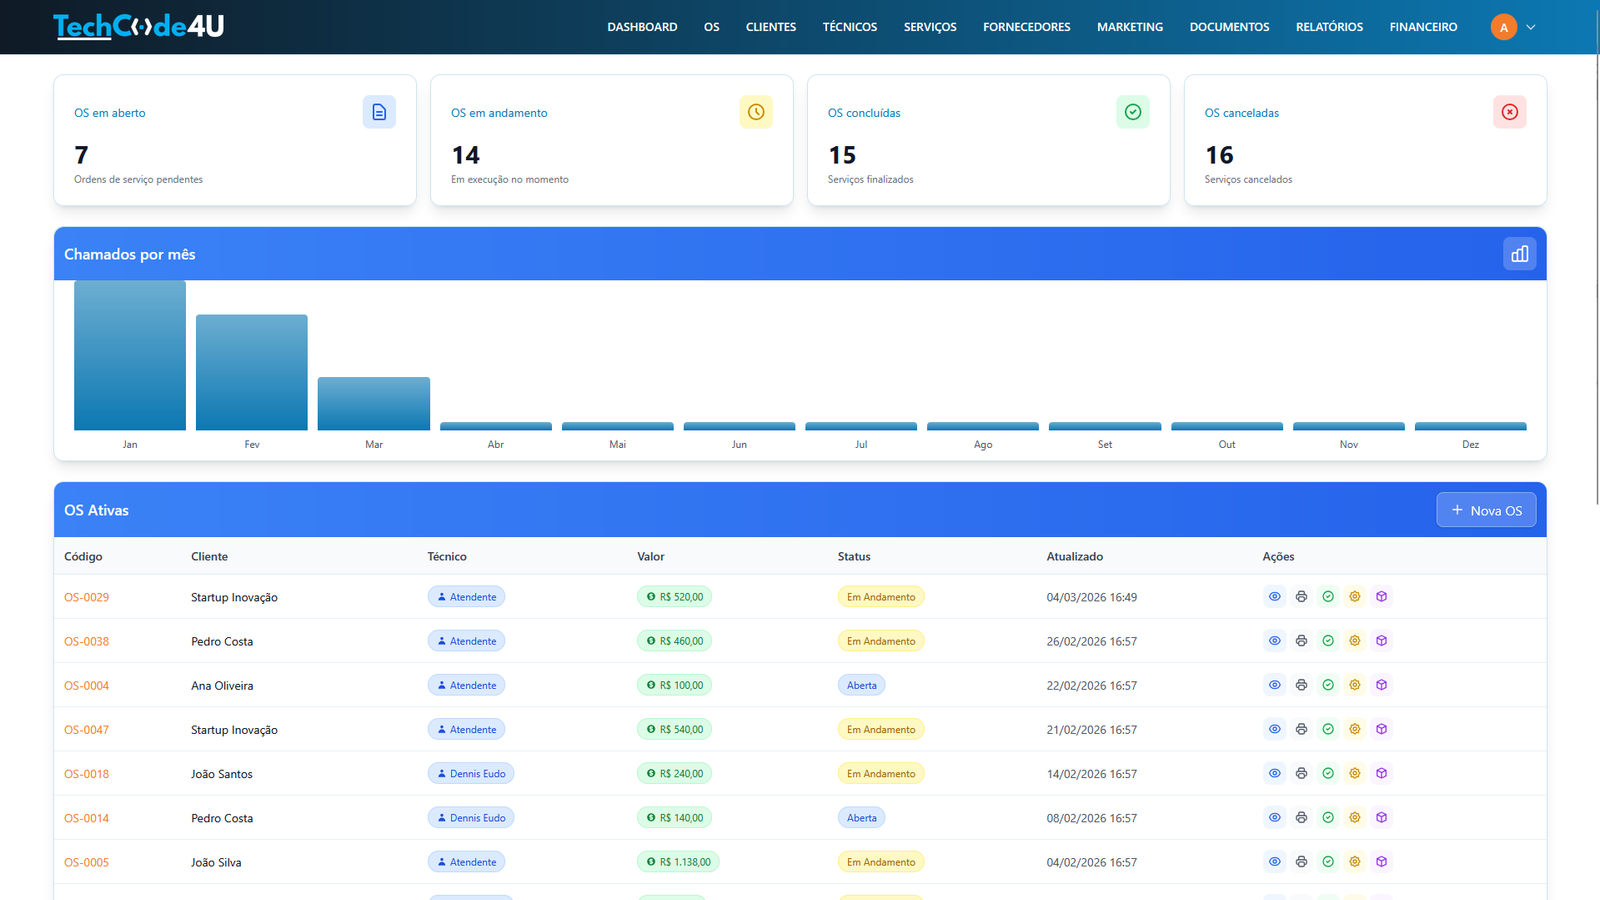This screenshot has width=1600, height=900.
Task: Toggle the green check on the OS-0014 row
Action: click(x=1328, y=817)
